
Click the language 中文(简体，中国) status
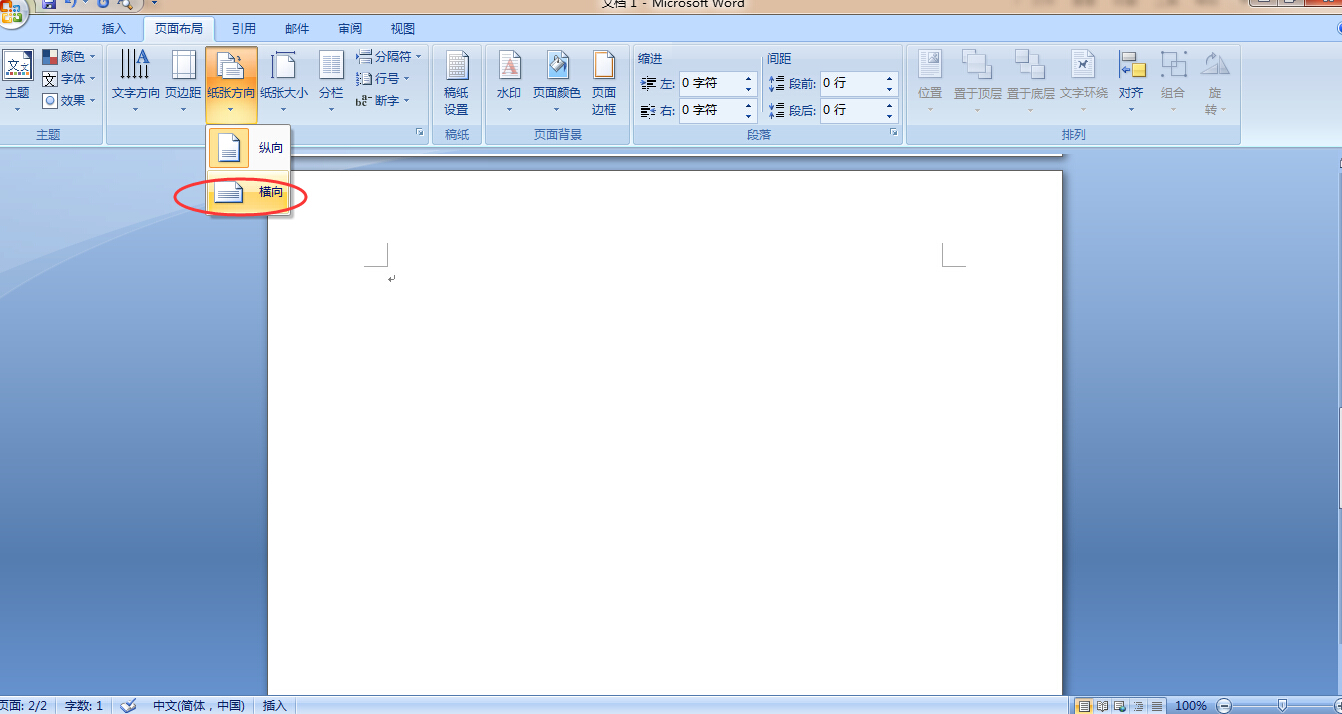pyautogui.click(x=198, y=705)
